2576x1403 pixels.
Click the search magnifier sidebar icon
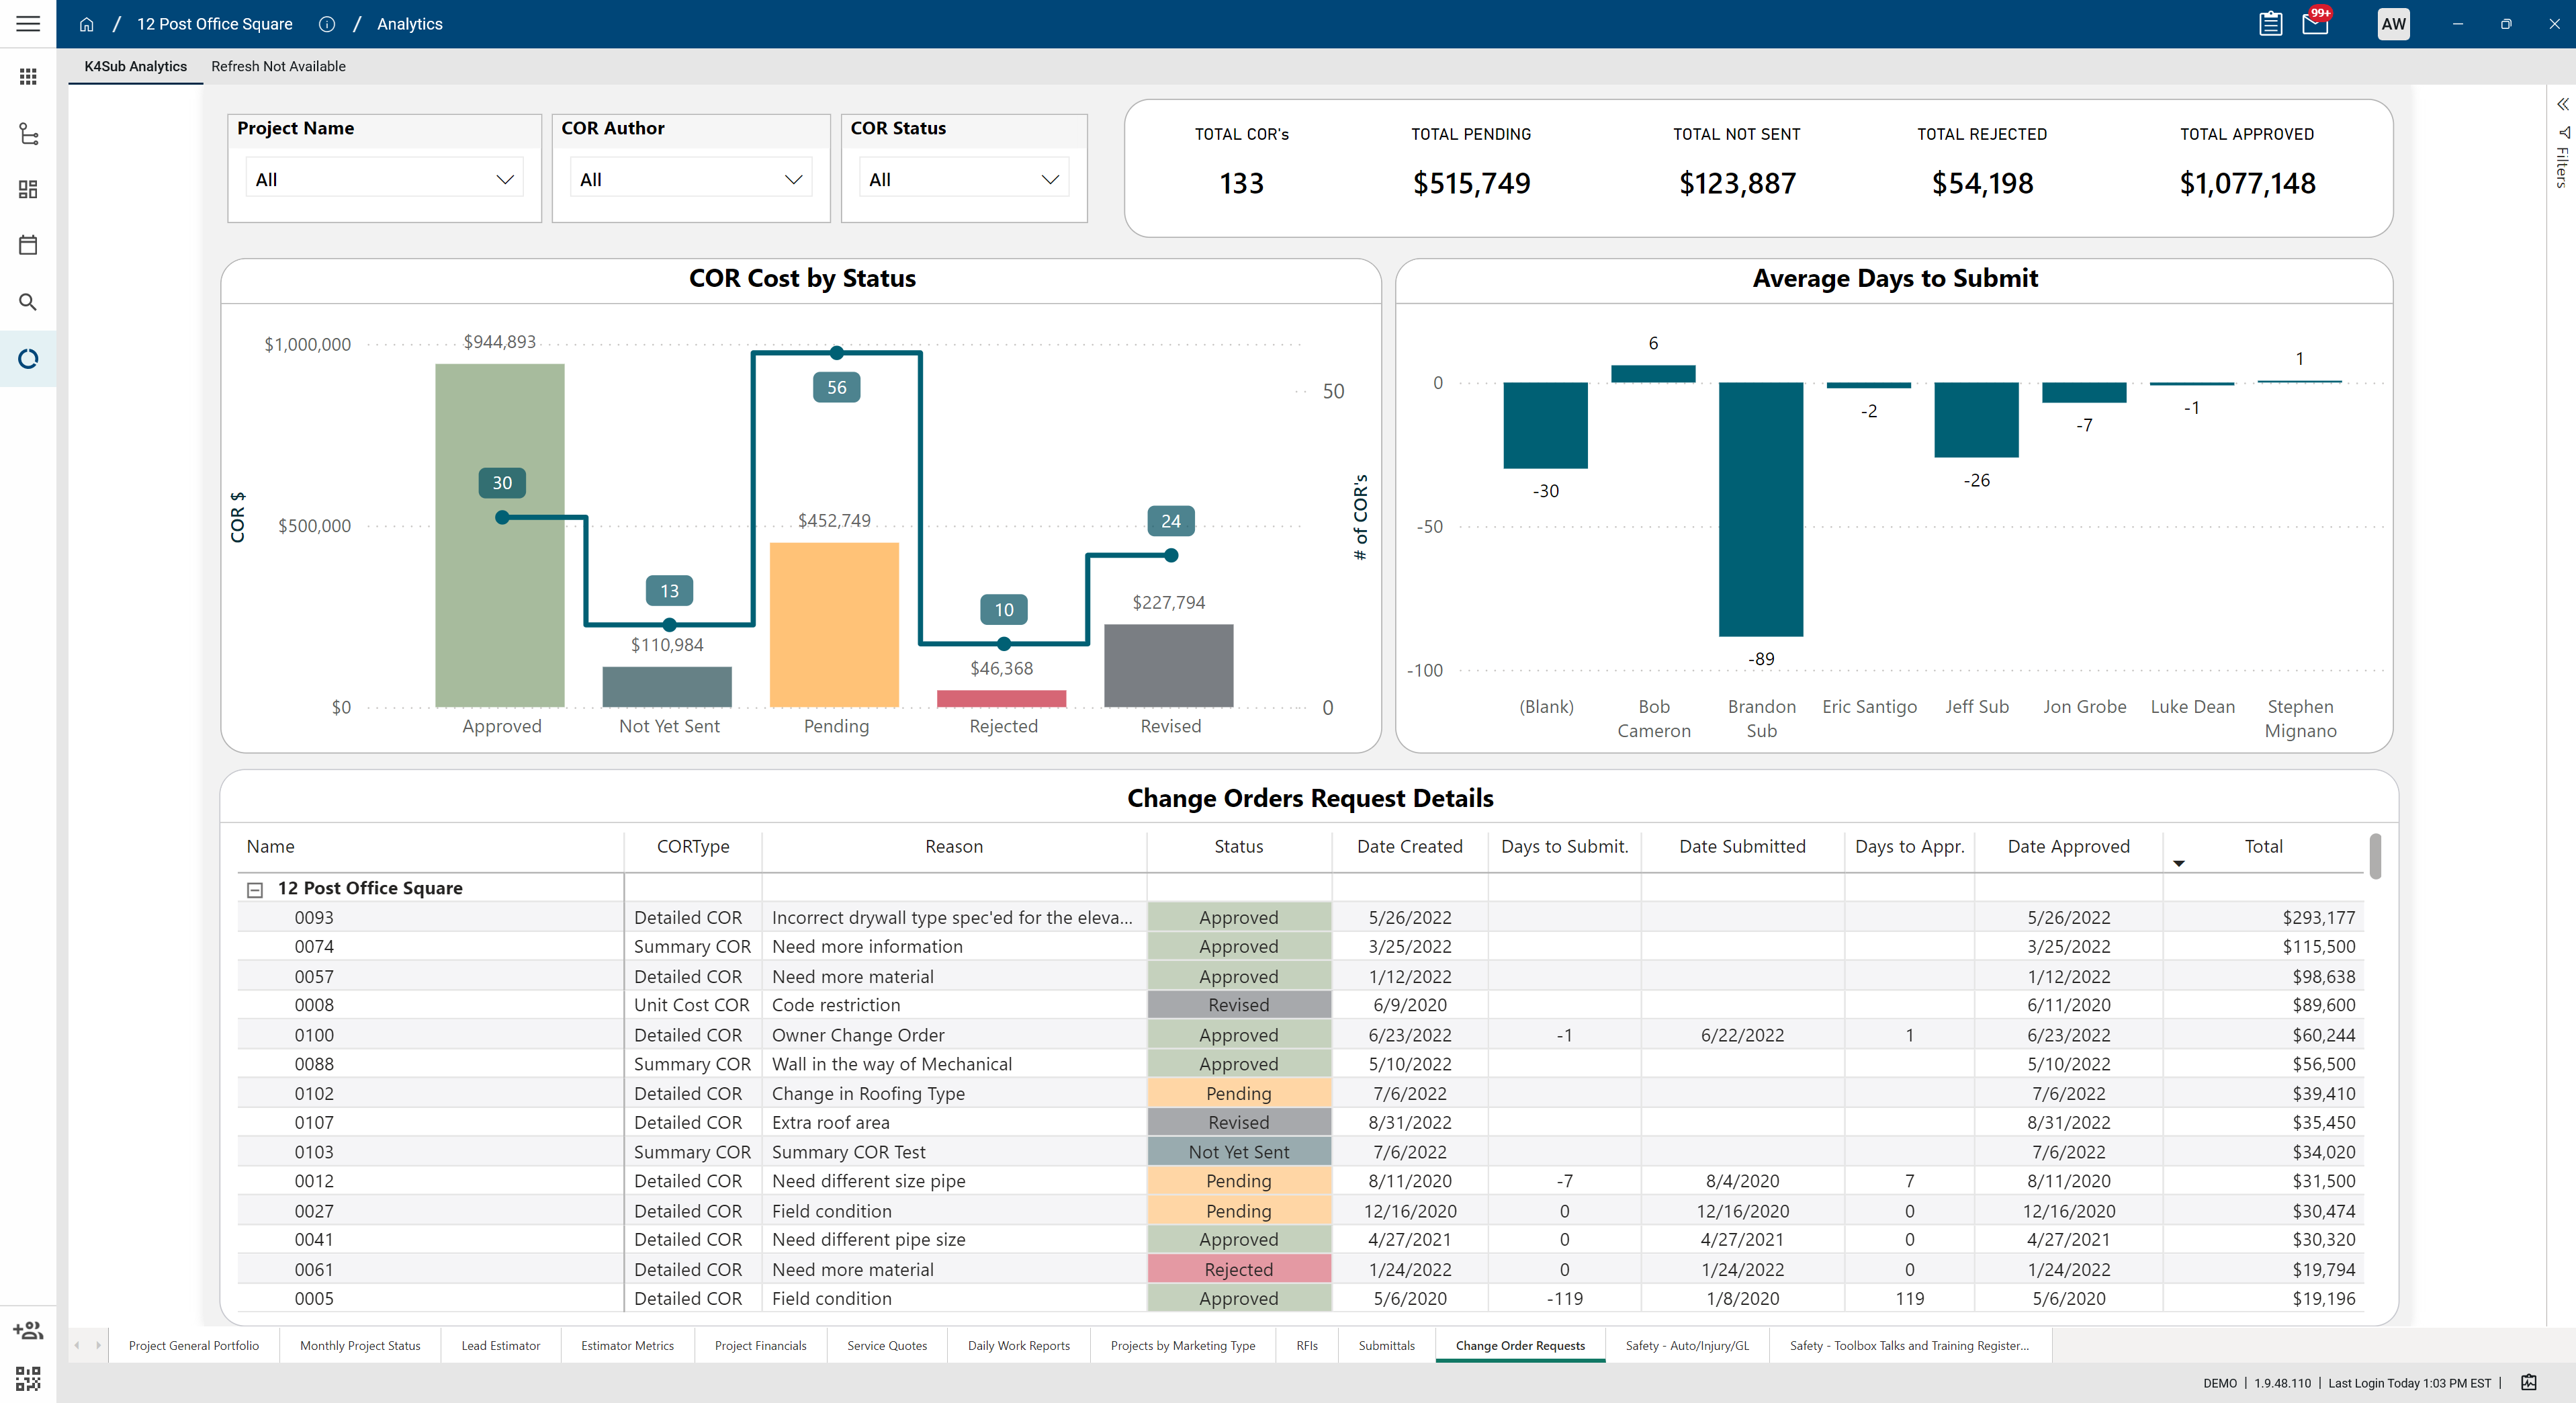click(x=28, y=302)
